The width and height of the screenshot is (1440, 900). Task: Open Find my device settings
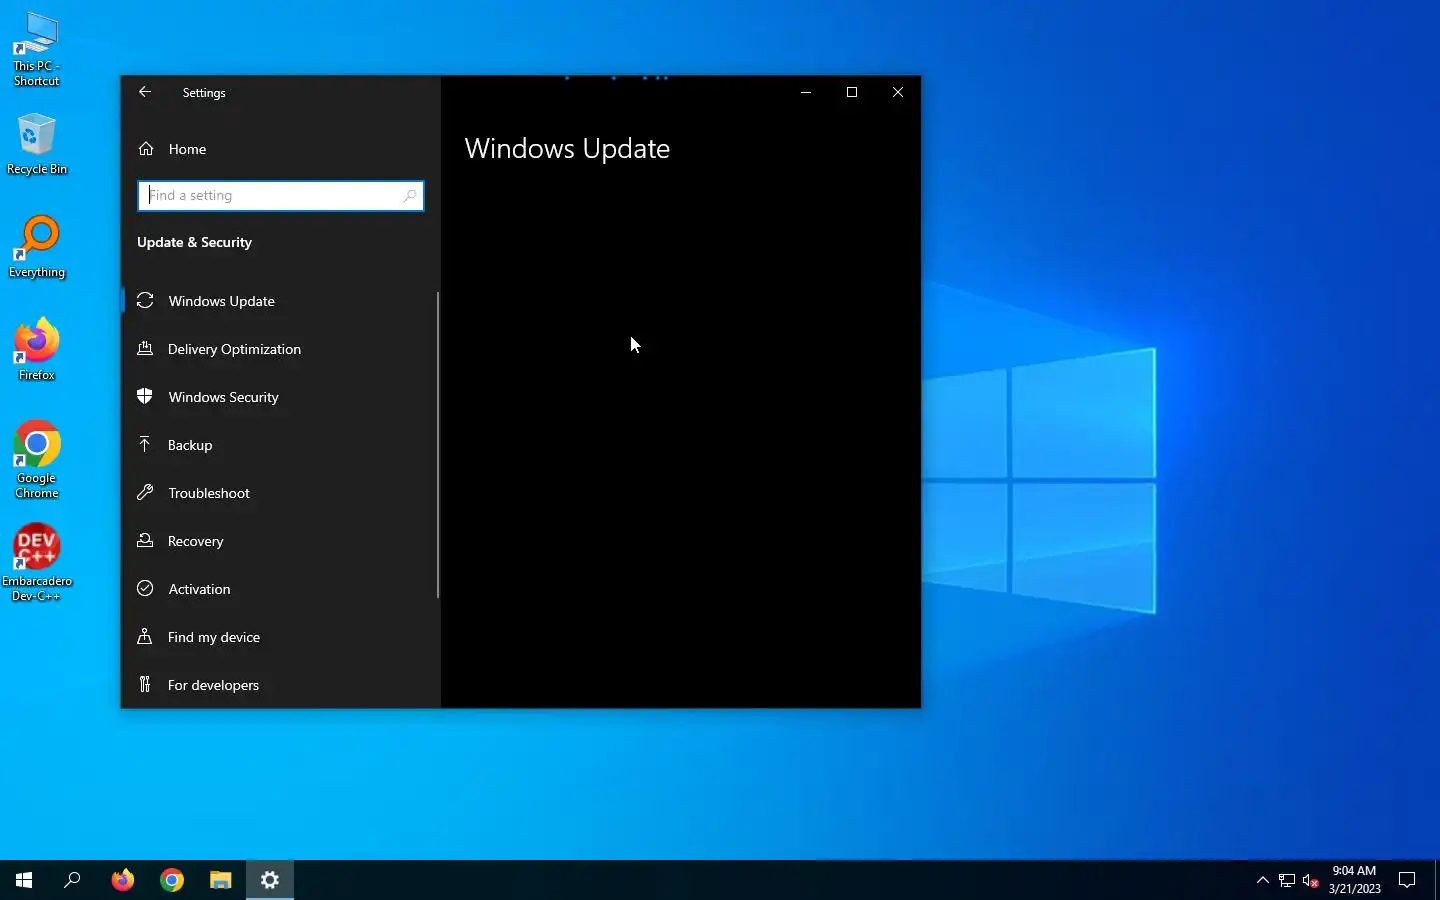[x=280, y=637]
